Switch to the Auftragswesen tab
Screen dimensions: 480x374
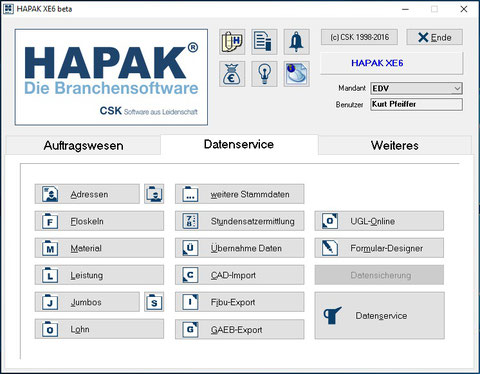pos(83,145)
